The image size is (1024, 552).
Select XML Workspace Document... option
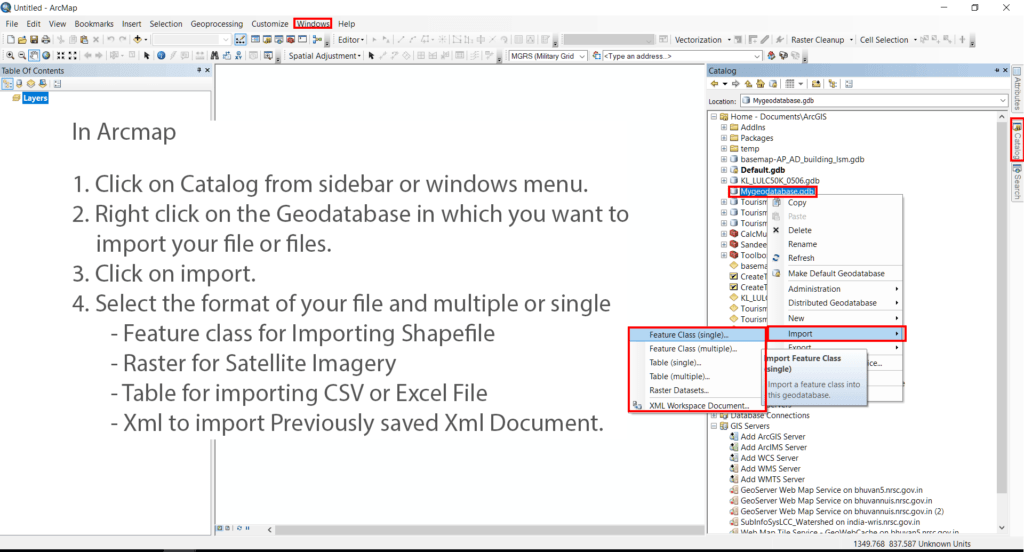coord(697,405)
